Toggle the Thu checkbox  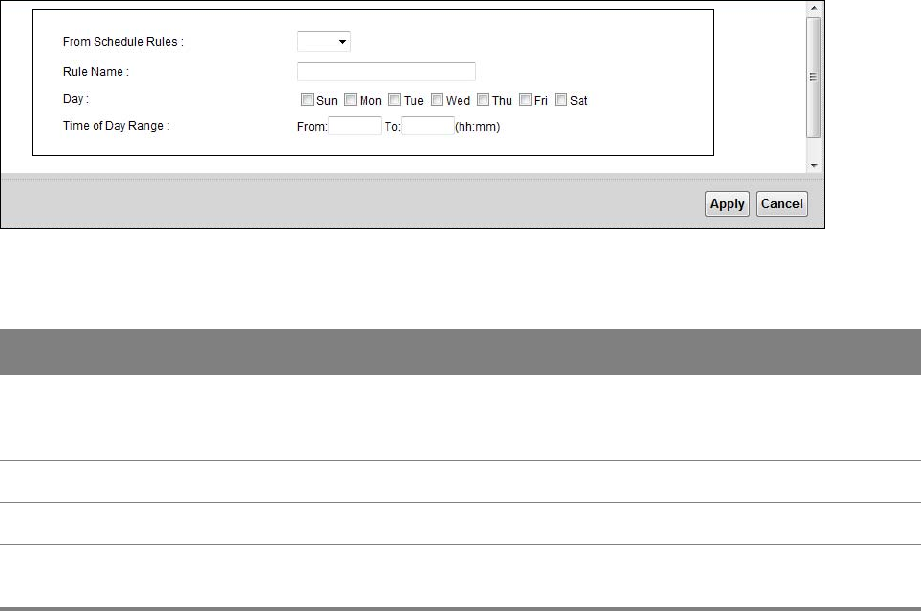(x=483, y=100)
